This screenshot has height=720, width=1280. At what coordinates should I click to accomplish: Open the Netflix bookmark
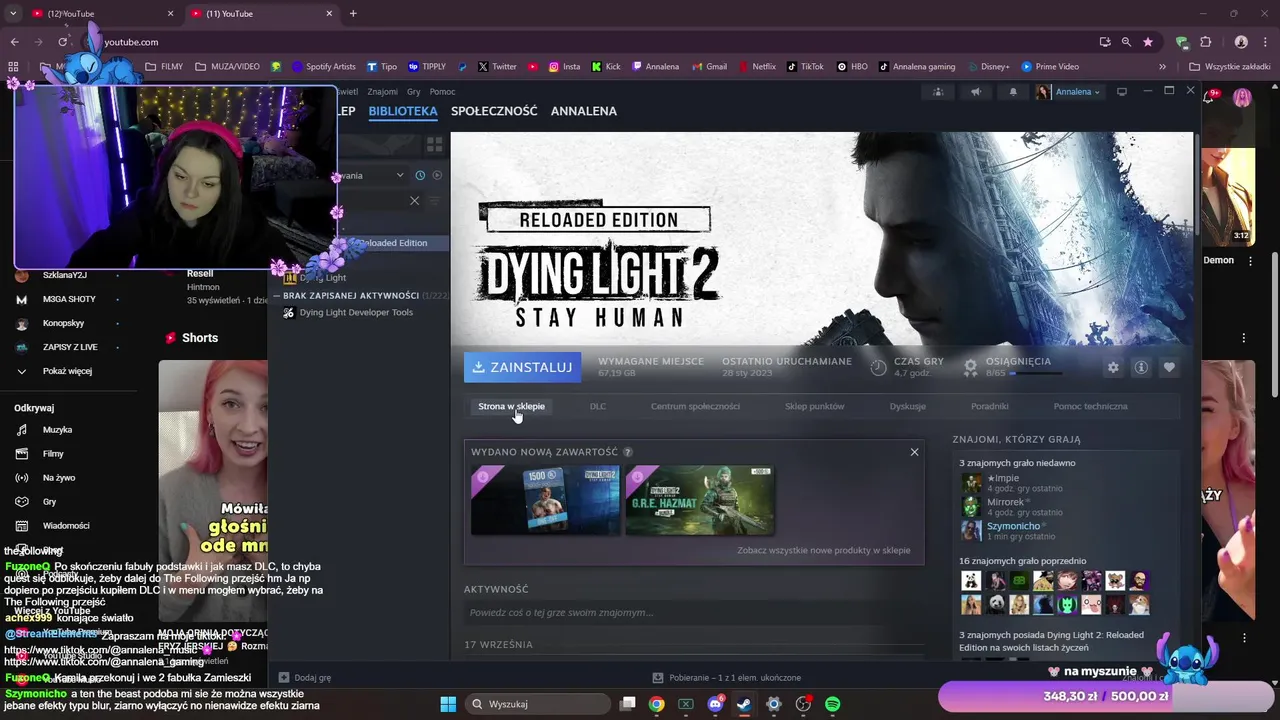756,67
